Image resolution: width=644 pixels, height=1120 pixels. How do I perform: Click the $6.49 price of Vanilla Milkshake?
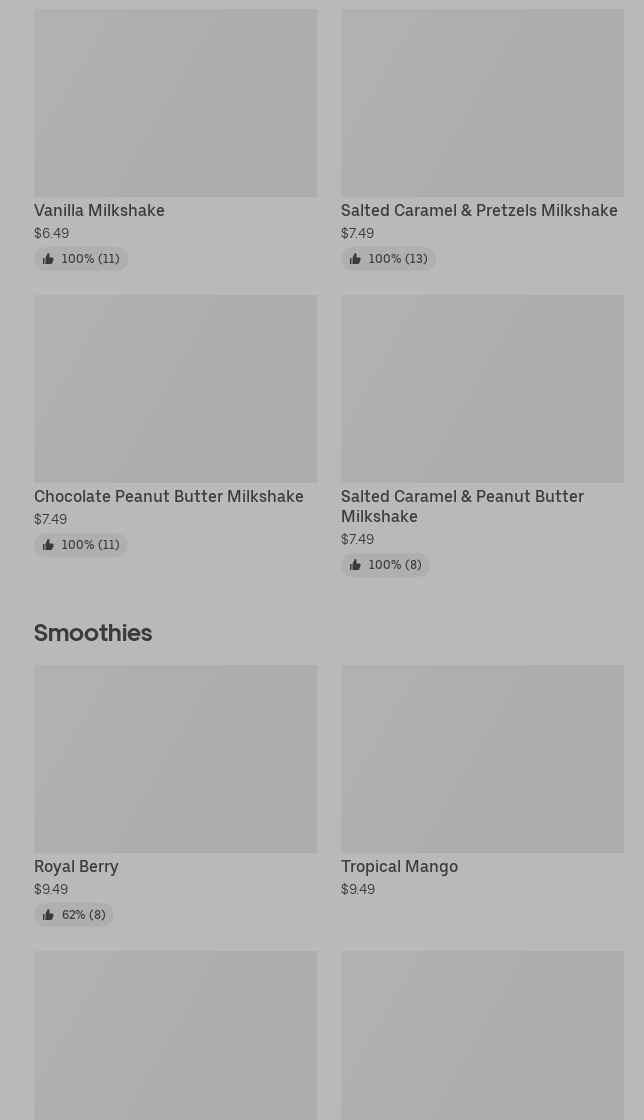click(x=52, y=233)
